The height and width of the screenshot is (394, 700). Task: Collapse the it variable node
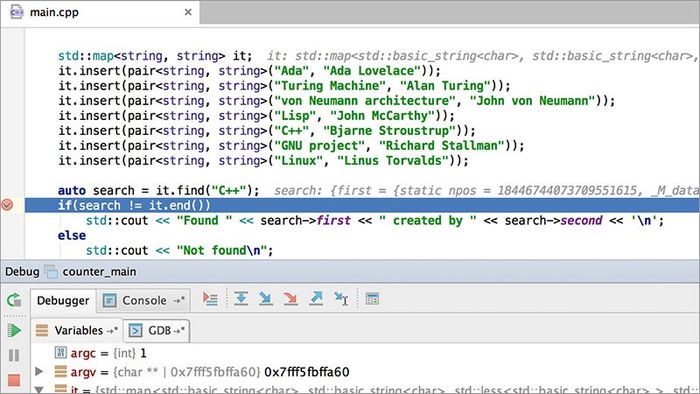point(39,390)
